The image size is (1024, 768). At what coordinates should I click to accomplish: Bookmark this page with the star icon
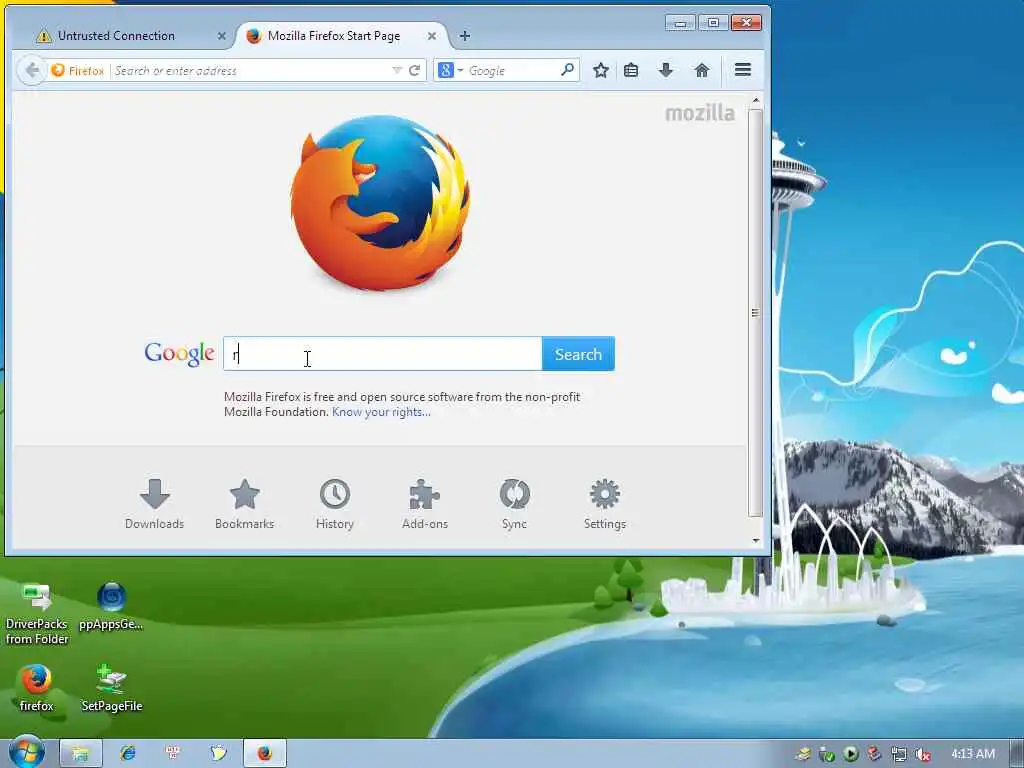pos(601,71)
